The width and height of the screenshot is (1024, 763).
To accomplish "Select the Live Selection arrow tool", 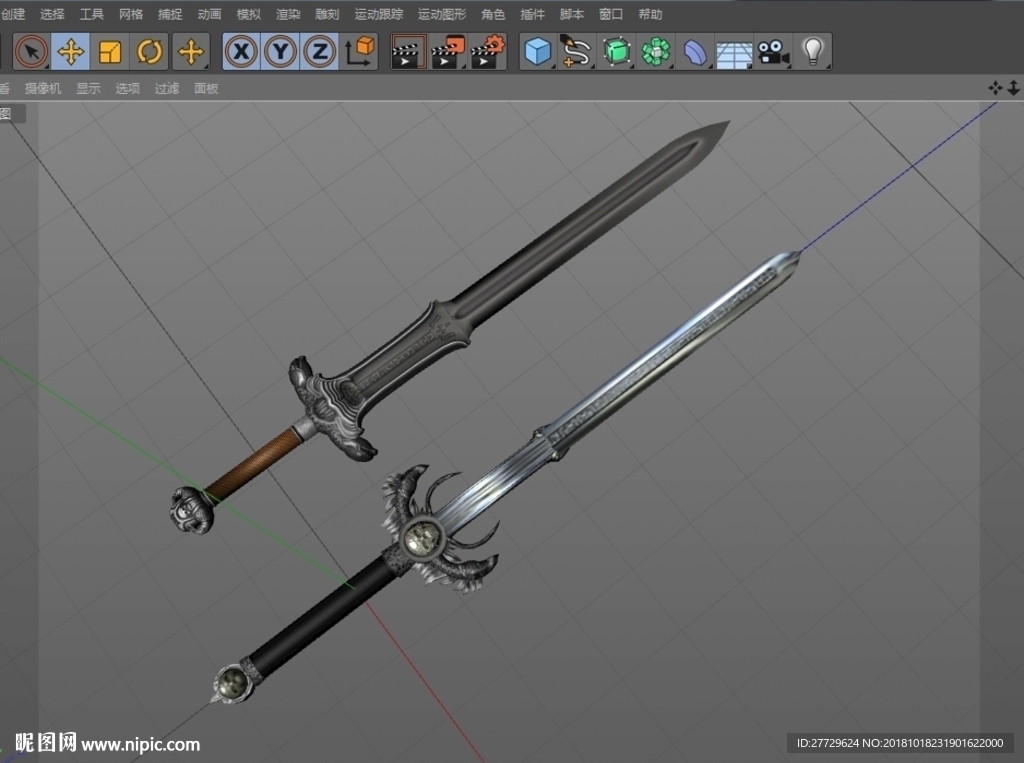I will 31,52.
